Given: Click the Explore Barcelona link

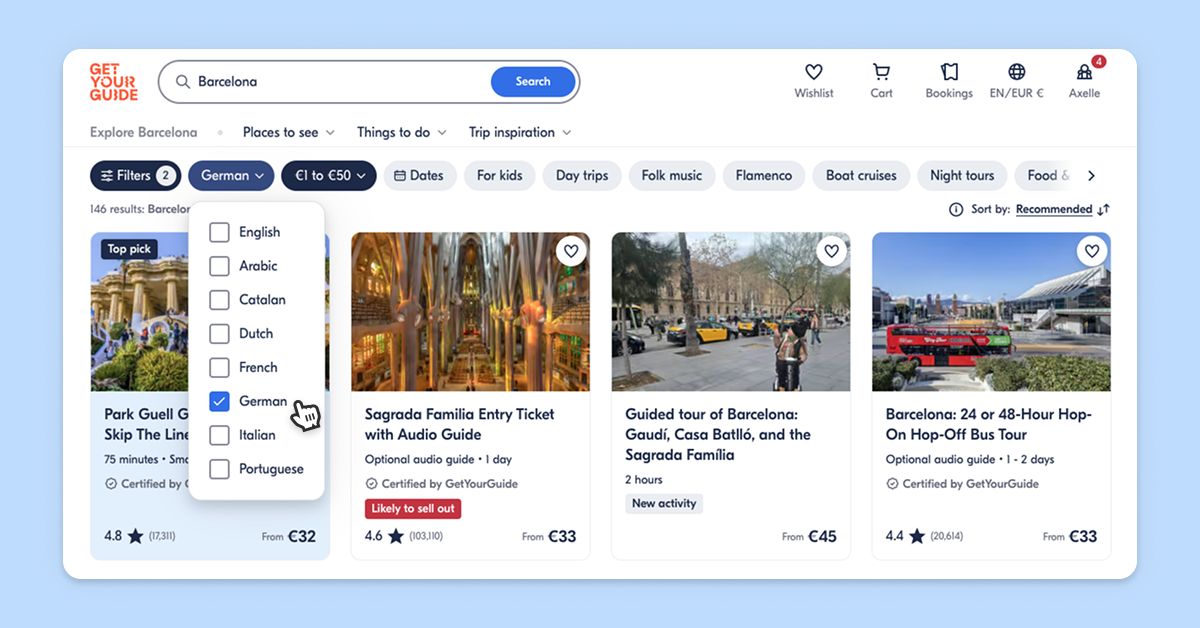Looking at the screenshot, I should [144, 132].
